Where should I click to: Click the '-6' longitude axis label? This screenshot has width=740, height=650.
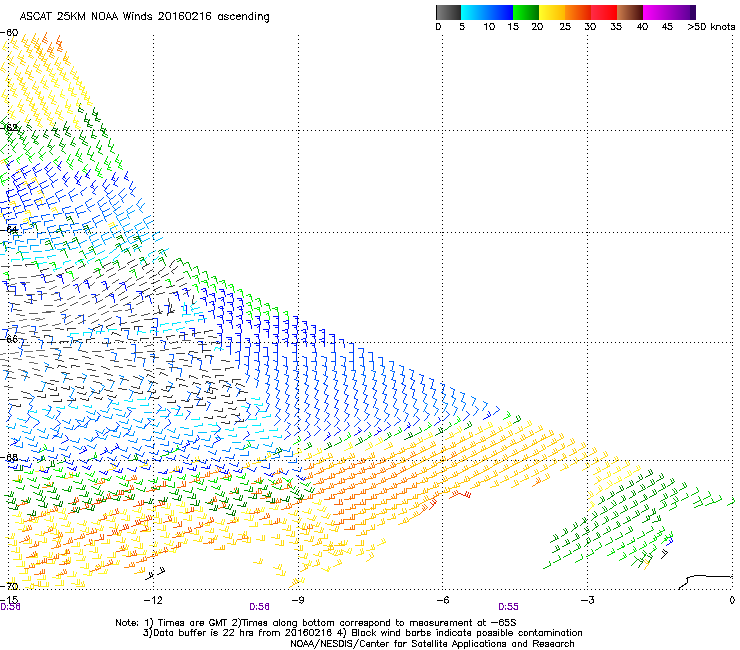(x=442, y=600)
